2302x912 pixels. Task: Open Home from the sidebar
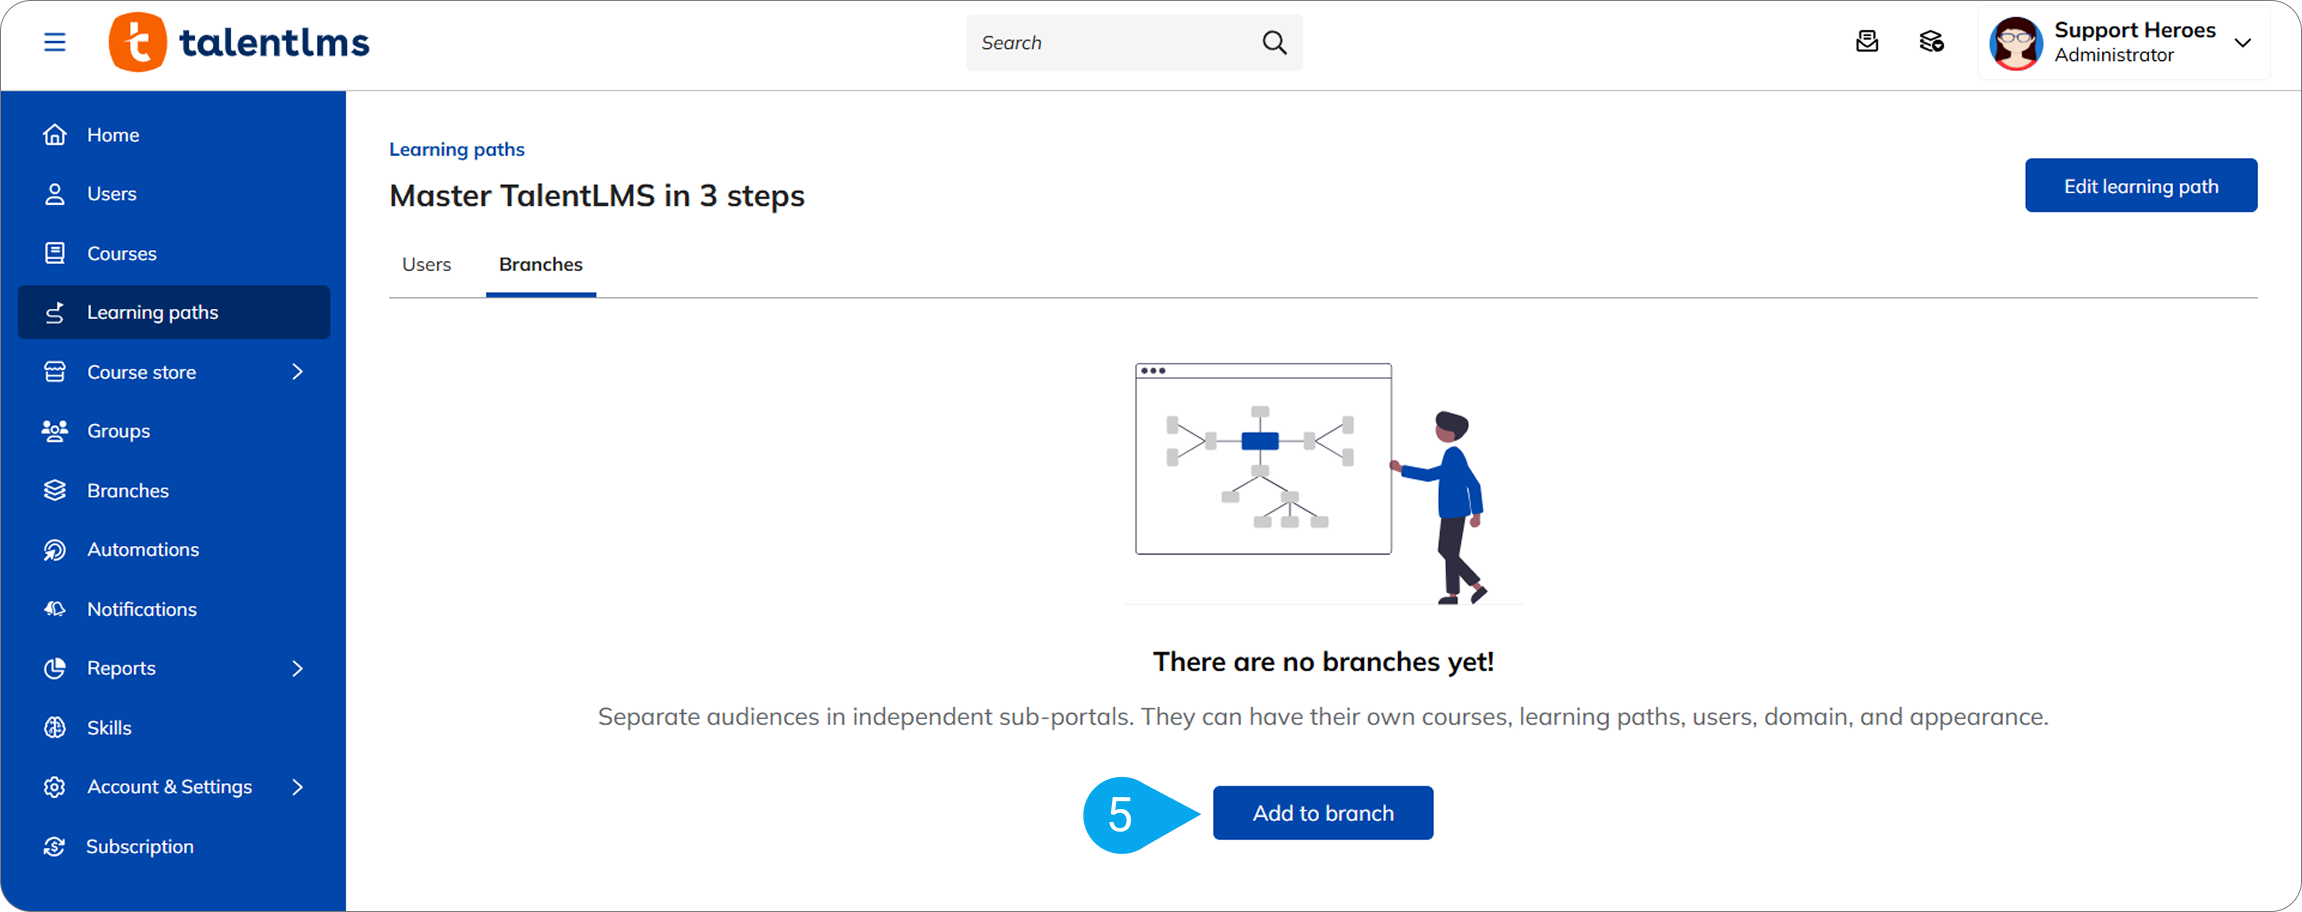point(112,135)
